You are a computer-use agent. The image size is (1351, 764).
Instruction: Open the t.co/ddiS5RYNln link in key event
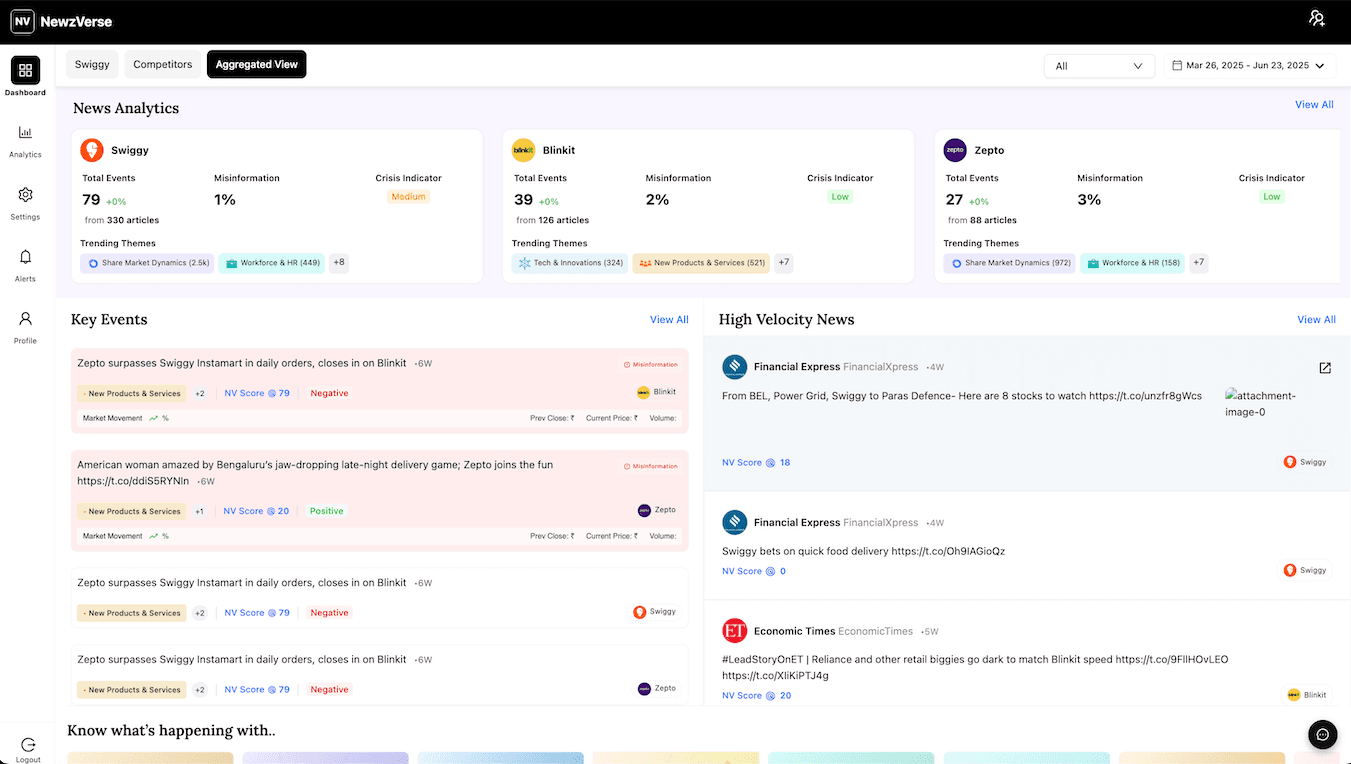[x=133, y=481]
